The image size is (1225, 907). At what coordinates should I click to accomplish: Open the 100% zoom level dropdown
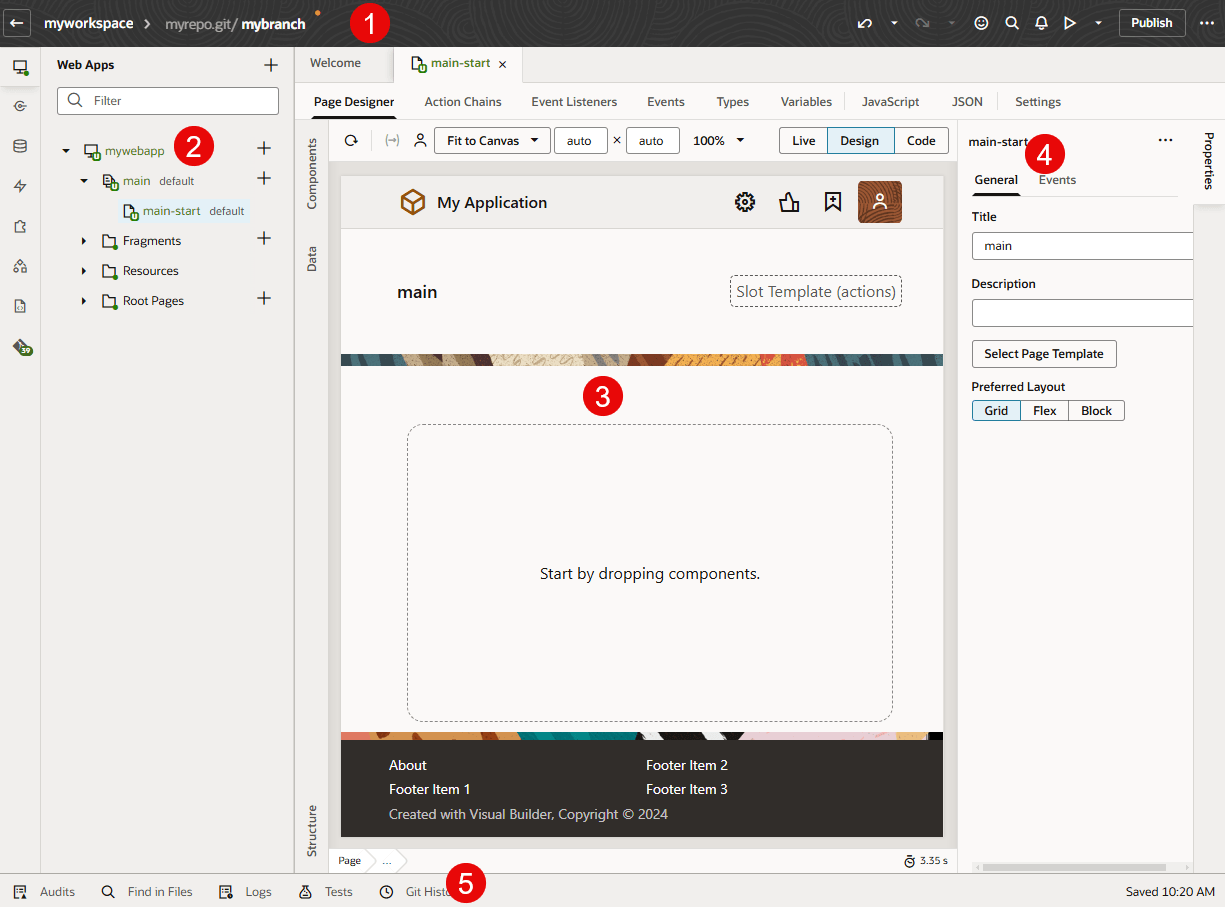coord(718,140)
